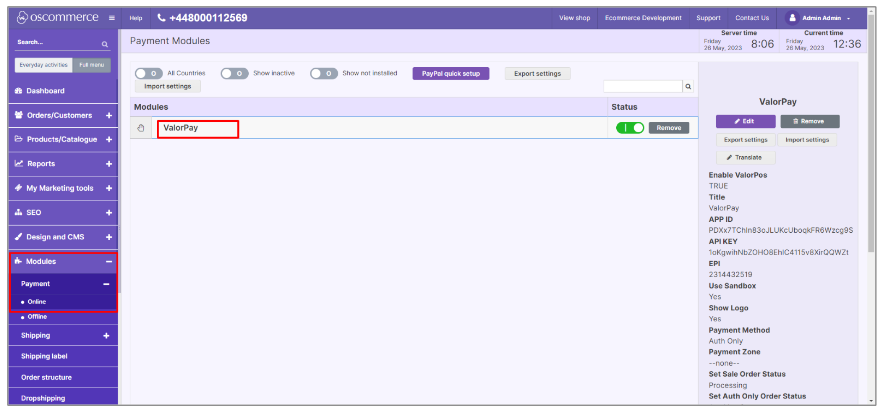Click the purple Edit button
The height and width of the screenshot is (415, 885).
[x=746, y=121]
